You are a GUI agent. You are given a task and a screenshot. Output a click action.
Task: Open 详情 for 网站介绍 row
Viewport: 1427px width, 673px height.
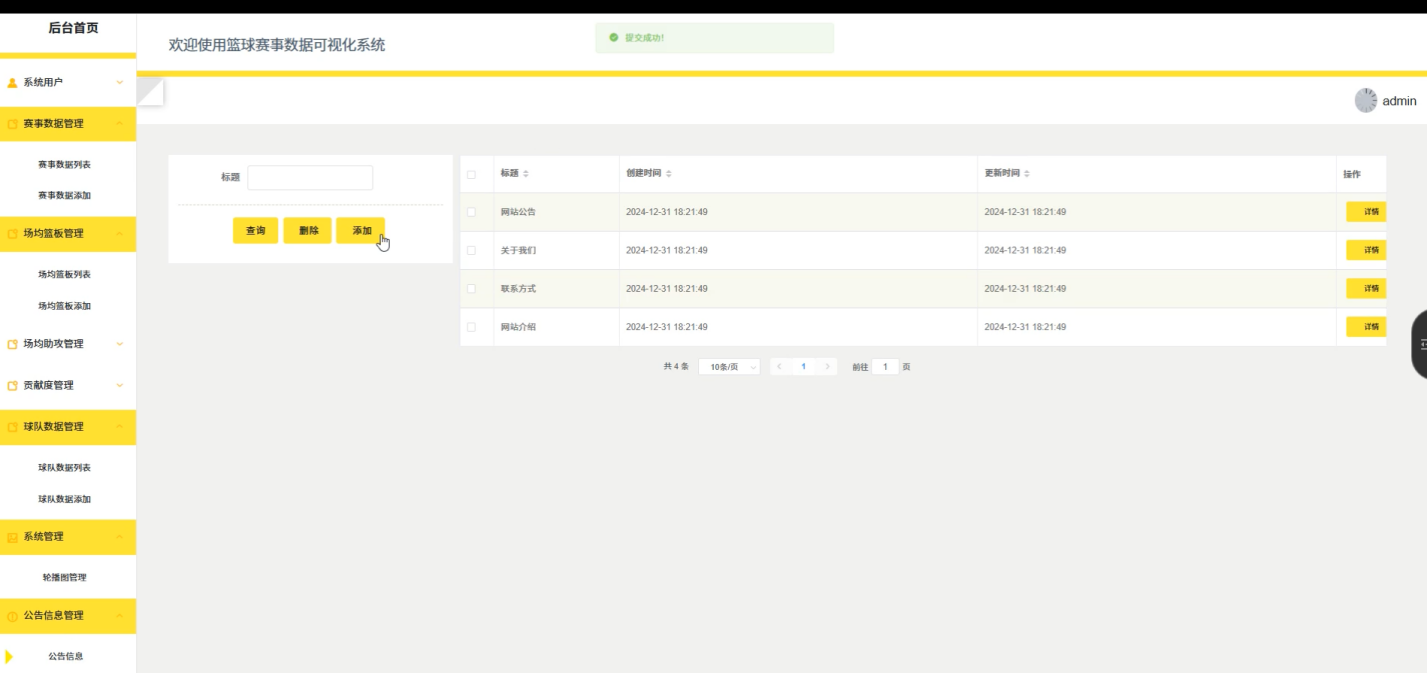[x=1367, y=327]
